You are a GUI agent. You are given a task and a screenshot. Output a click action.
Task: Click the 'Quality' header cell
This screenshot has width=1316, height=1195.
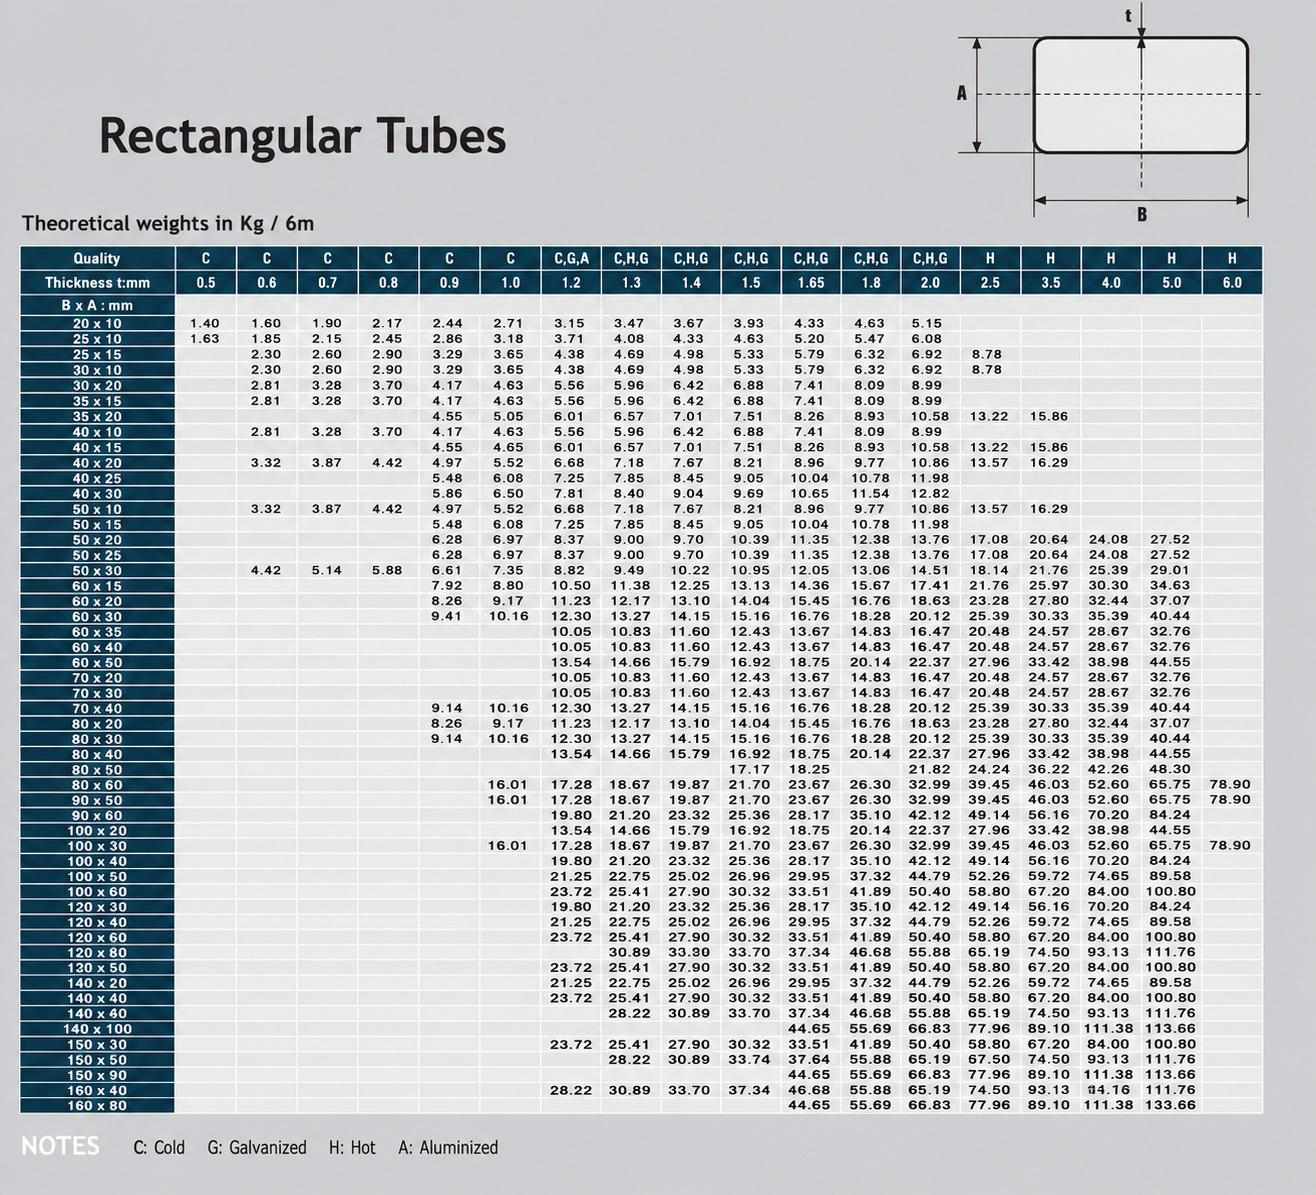point(97,258)
